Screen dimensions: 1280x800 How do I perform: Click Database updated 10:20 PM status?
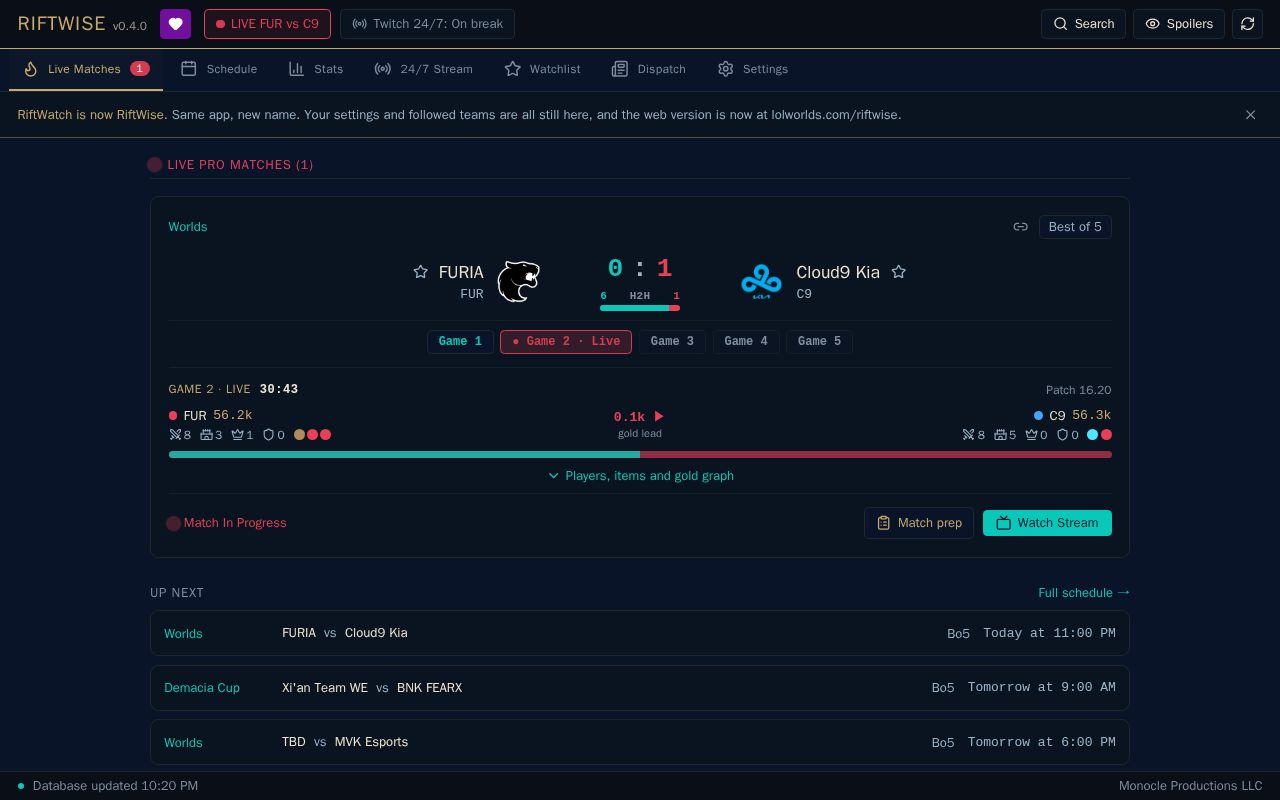pyautogui.click(x=108, y=786)
